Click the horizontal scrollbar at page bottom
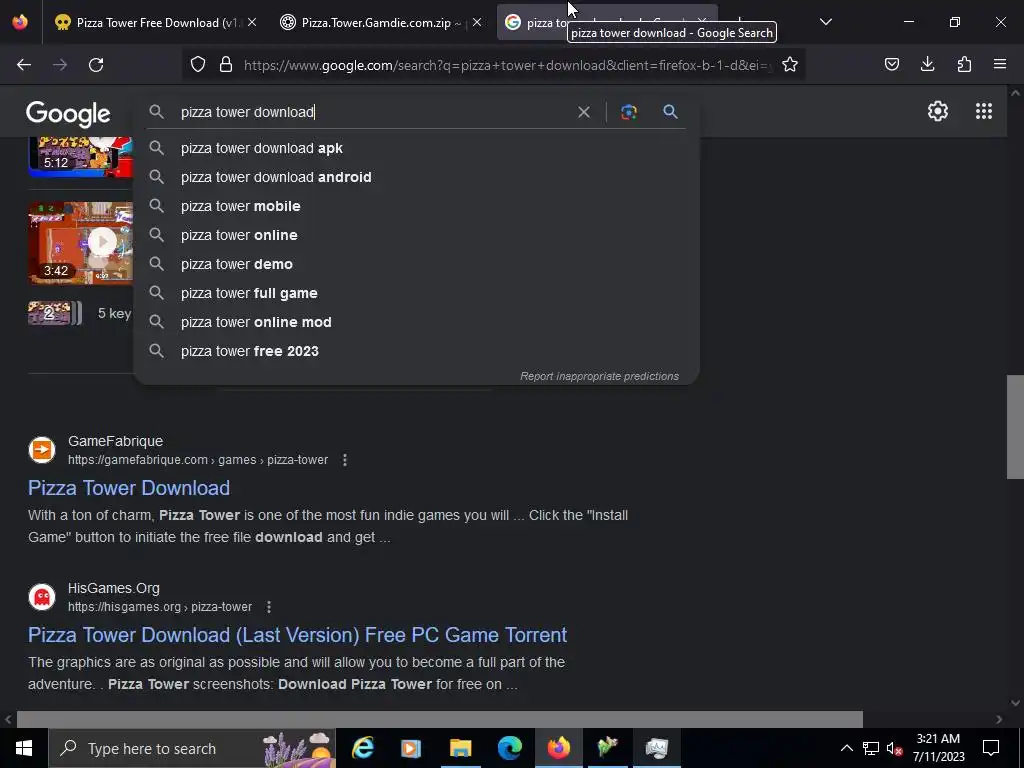The image size is (1024, 768). pos(440,719)
